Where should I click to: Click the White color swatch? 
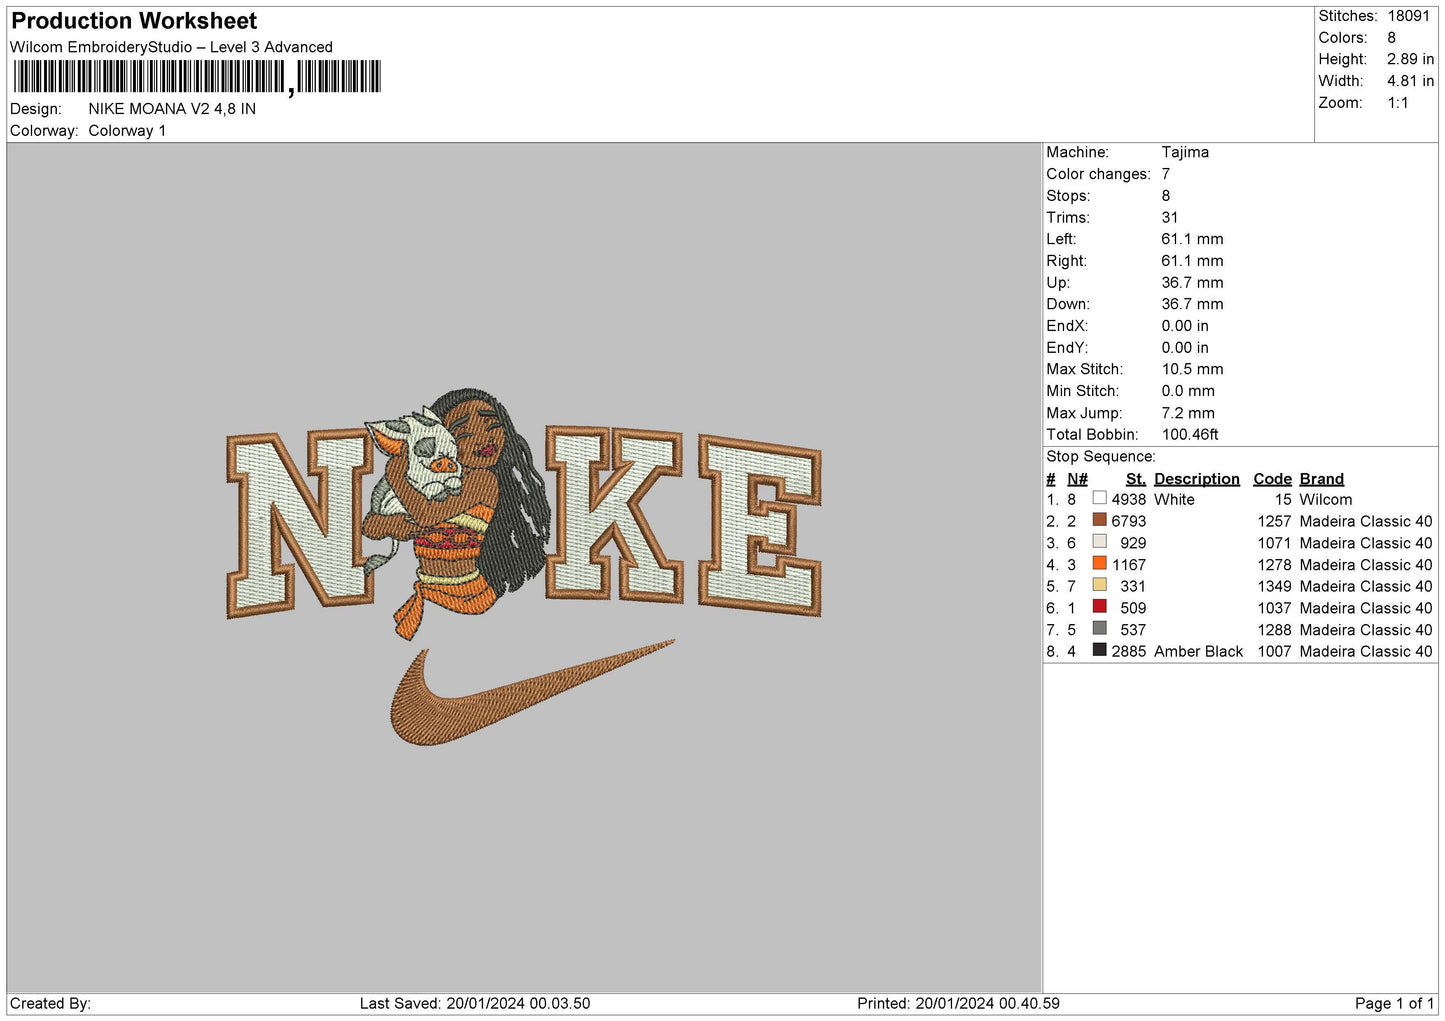coord(1100,498)
